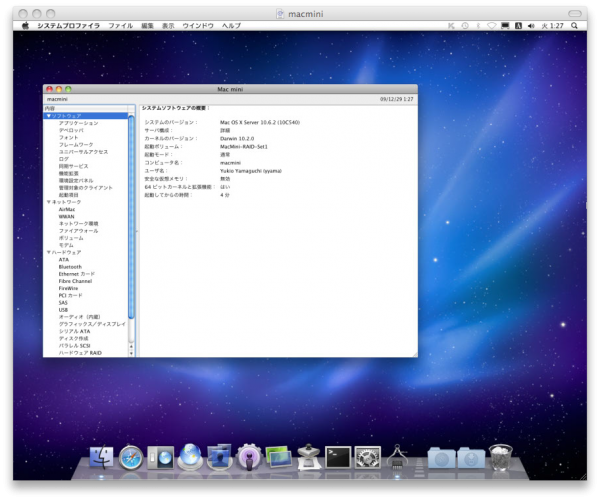This screenshot has height=500, width=600.
Task: Click the Mac mini window resize corner
Action: (x=415, y=355)
